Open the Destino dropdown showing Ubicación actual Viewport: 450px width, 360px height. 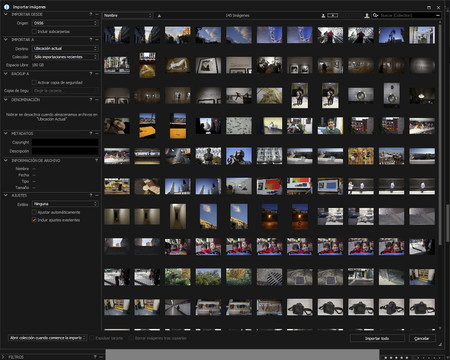[x=65, y=48]
